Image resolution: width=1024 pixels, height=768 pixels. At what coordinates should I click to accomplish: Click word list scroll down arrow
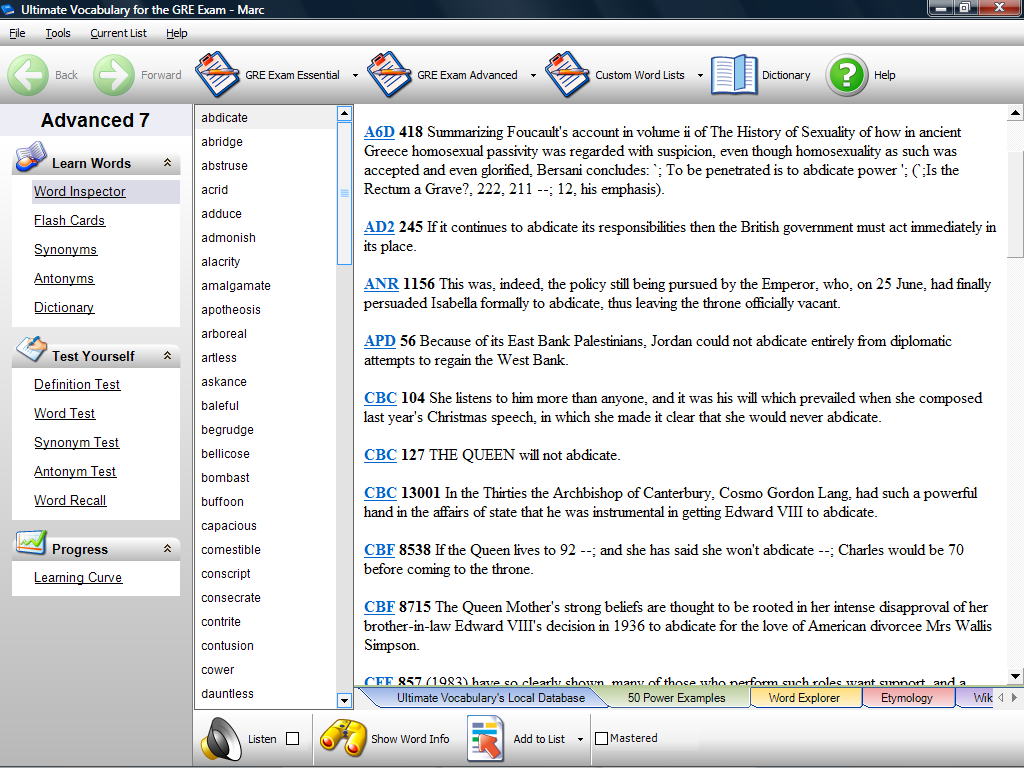coord(344,701)
